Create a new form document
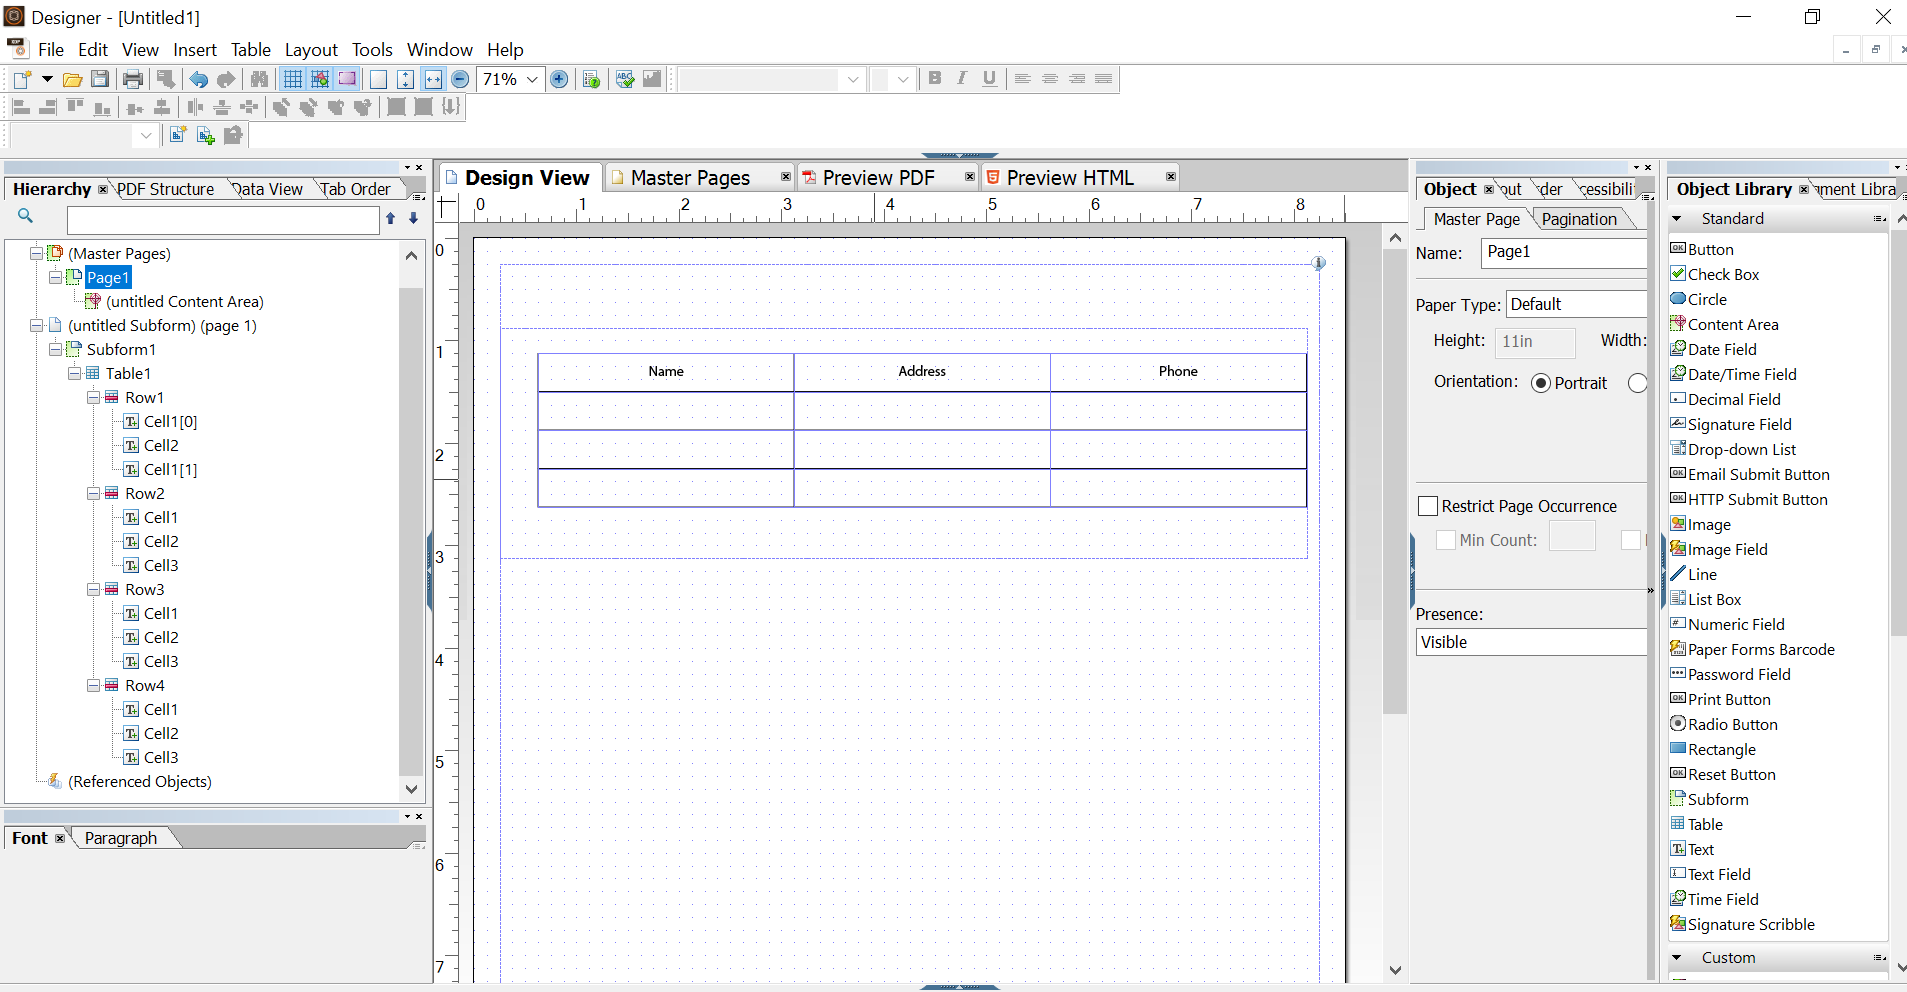This screenshot has width=1907, height=992. coord(22,79)
